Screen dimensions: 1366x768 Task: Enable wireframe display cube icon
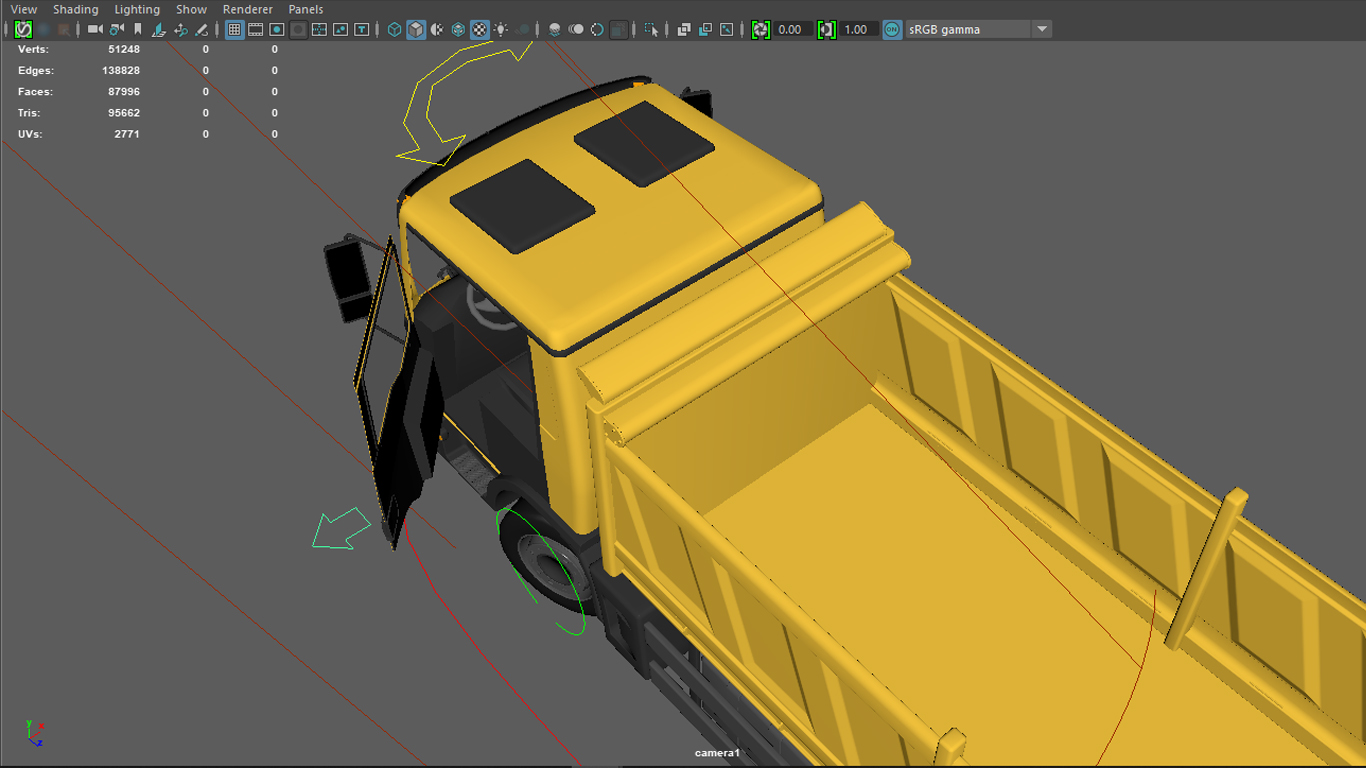395,30
